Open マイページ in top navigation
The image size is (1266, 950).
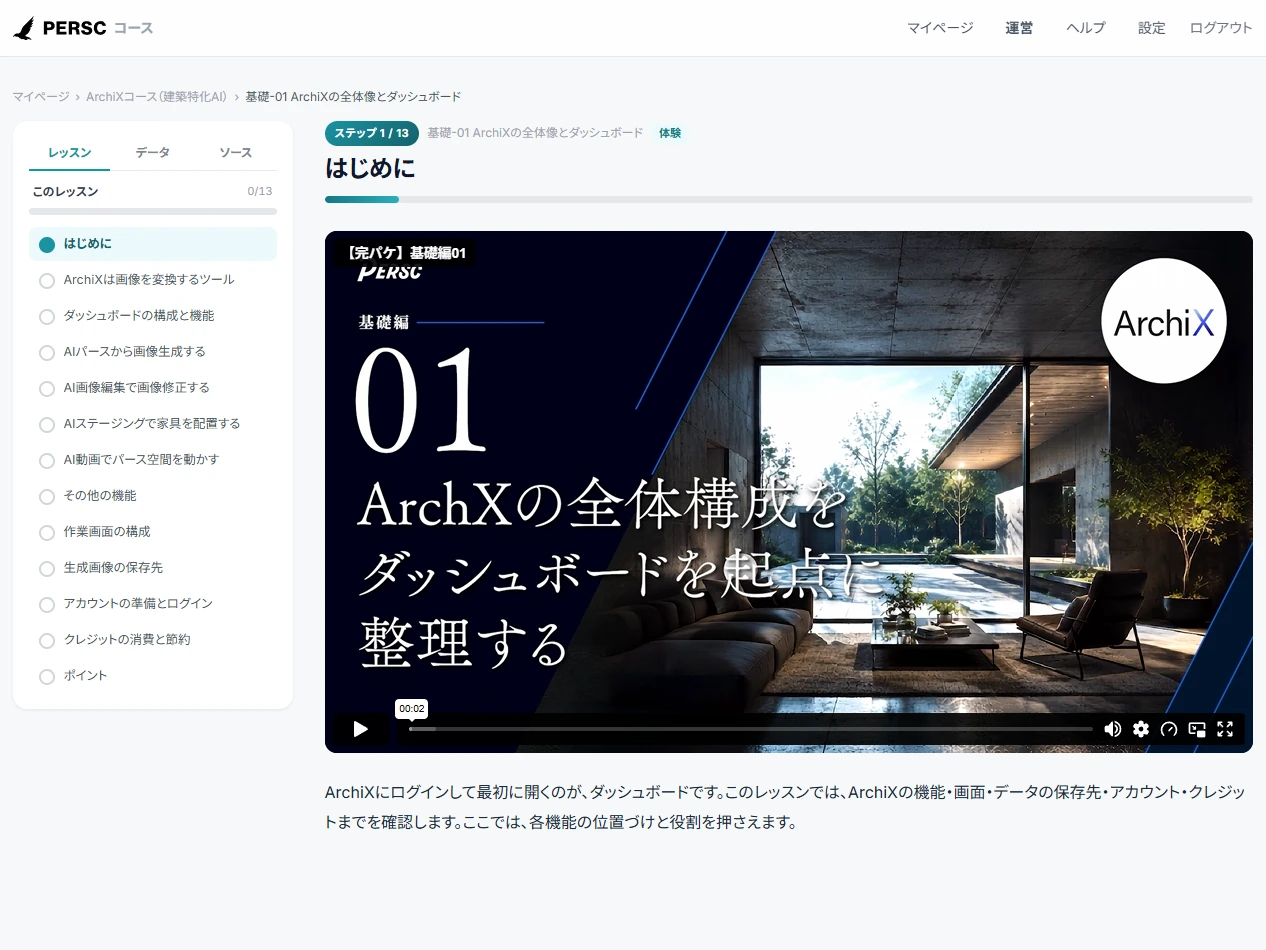pyautogui.click(x=940, y=28)
